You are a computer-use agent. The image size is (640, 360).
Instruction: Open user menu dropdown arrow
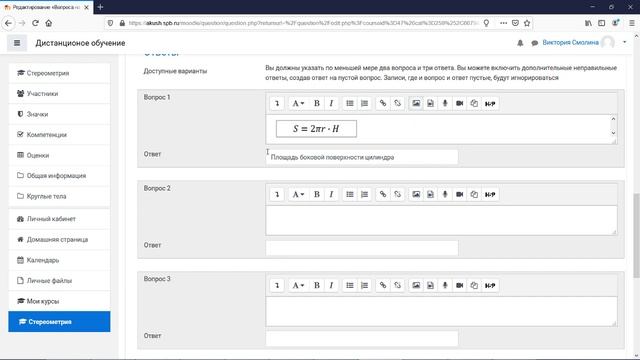[x=624, y=42]
